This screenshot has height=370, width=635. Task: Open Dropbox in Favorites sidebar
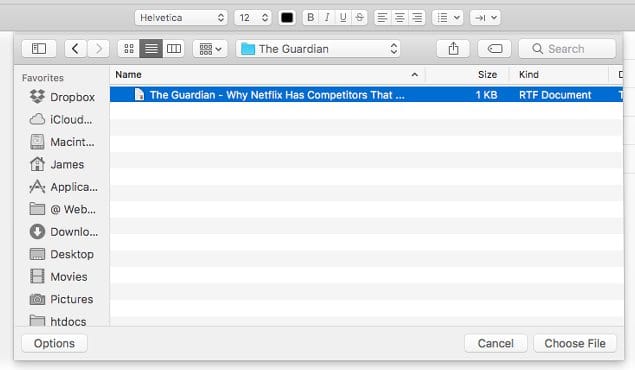pos(62,97)
